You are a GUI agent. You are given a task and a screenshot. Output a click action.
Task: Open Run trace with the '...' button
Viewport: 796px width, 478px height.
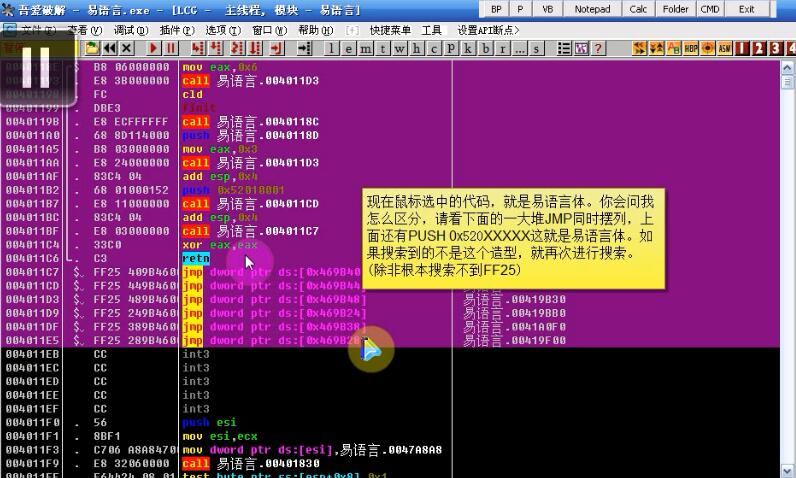pos(519,48)
